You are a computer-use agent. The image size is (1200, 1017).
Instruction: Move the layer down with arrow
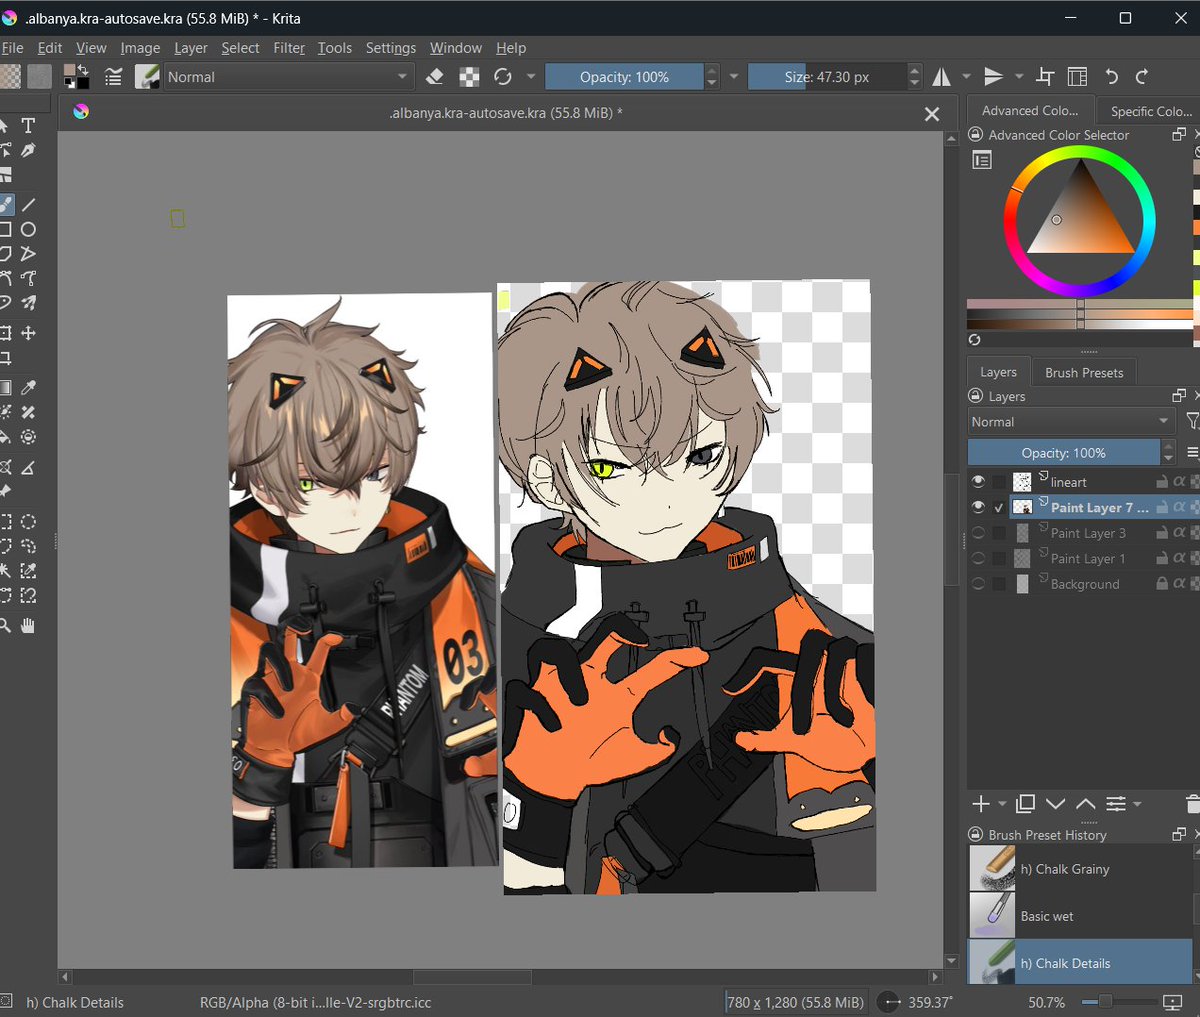1055,804
